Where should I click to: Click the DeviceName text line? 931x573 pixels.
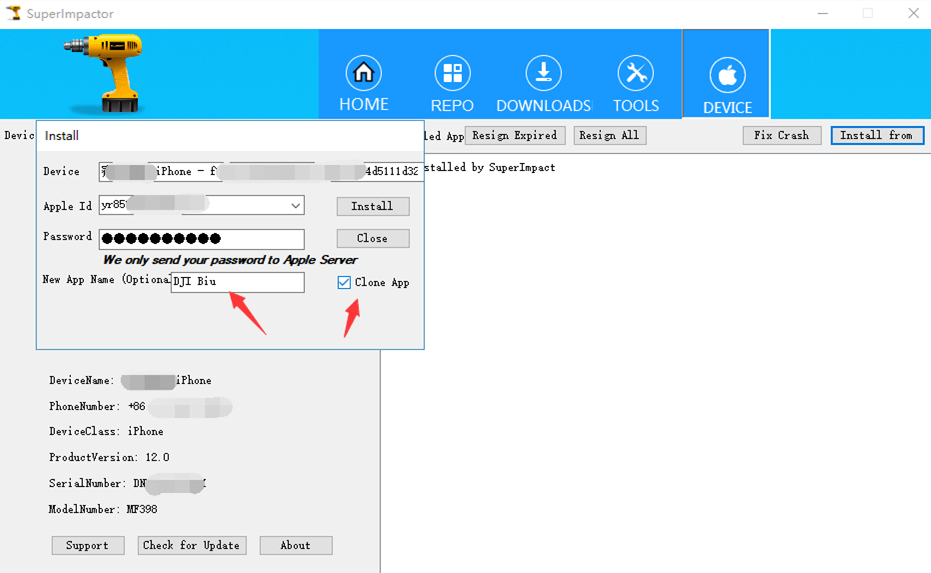point(130,381)
